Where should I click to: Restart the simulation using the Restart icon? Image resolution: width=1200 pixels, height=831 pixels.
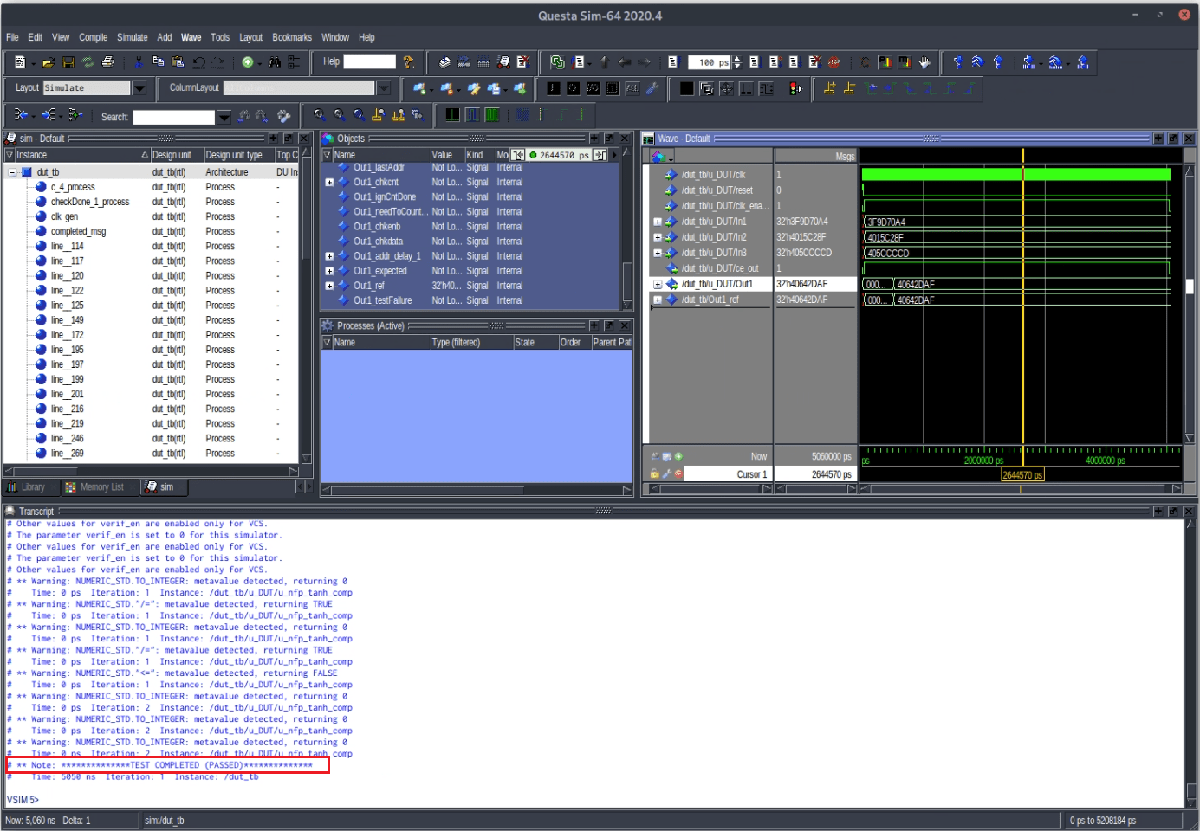[672, 62]
